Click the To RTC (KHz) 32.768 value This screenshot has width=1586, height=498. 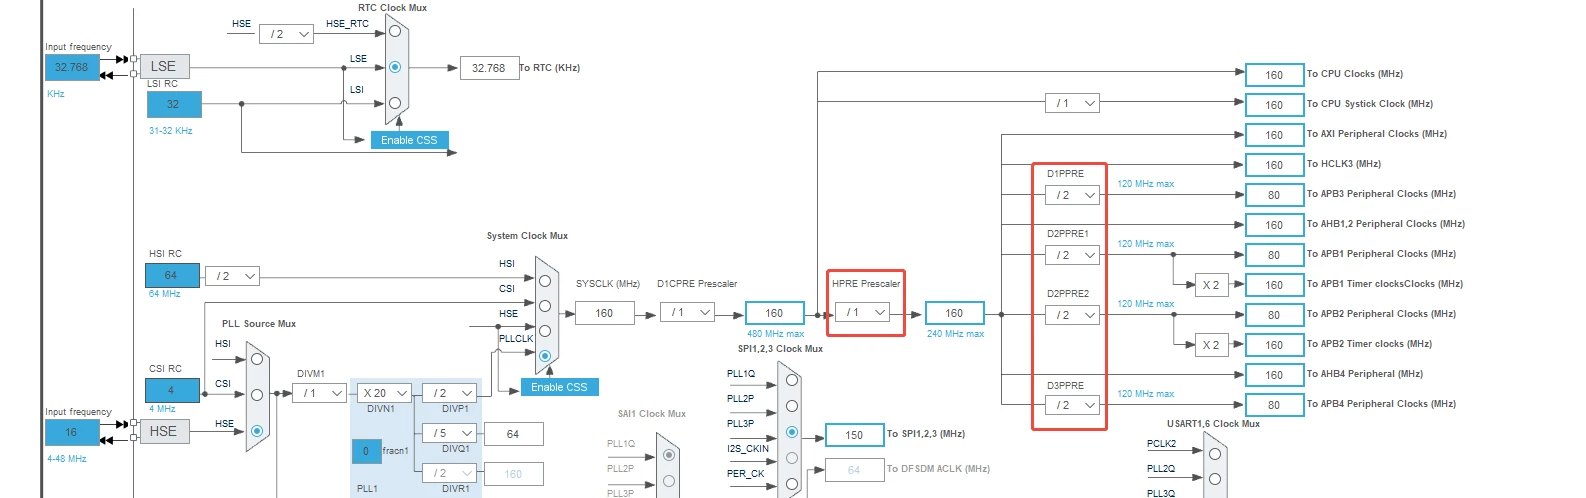(489, 68)
